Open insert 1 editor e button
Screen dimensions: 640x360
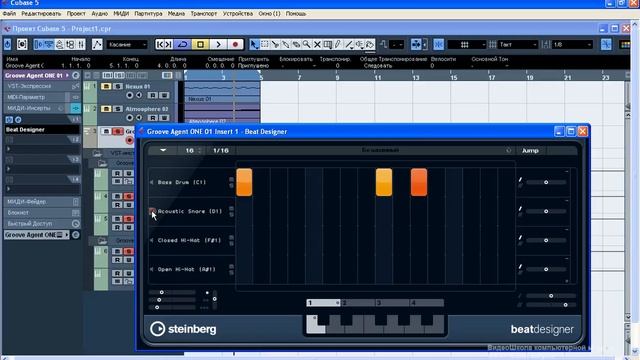[x=18, y=120]
